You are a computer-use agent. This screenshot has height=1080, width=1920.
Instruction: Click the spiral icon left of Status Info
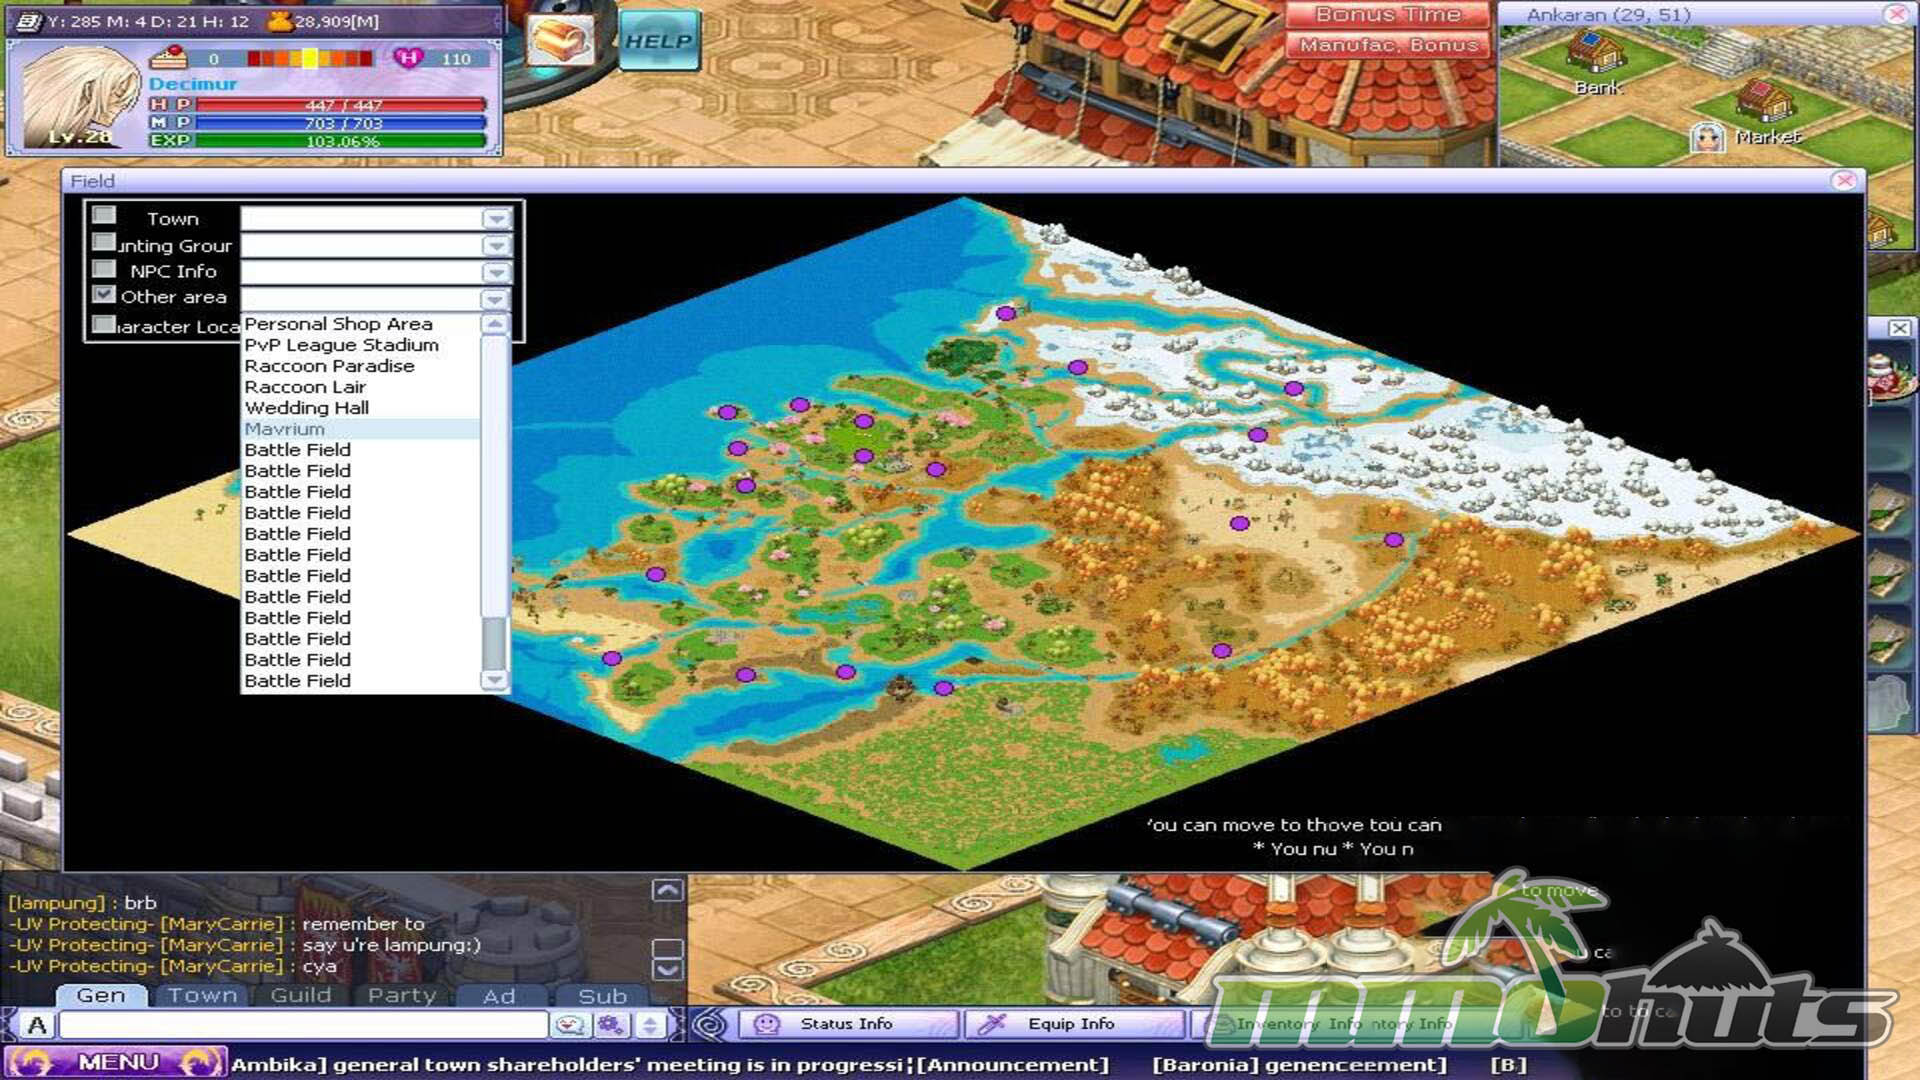click(710, 1024)
